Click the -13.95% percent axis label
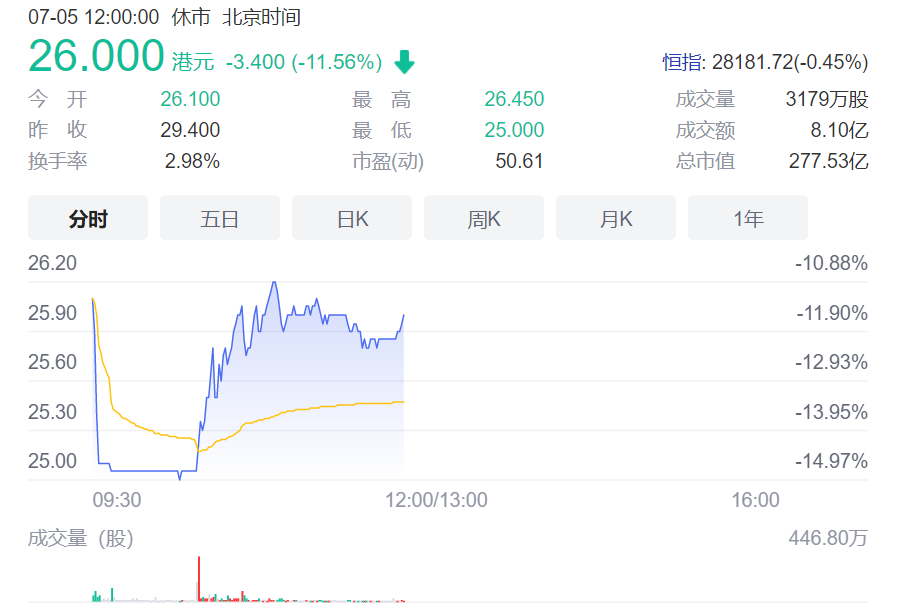915x614 pixels. [x=832, y=412]
